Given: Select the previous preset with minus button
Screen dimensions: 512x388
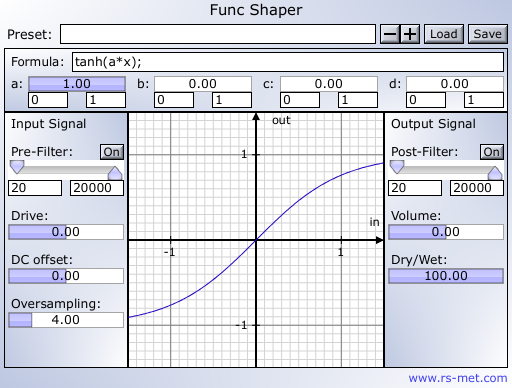Looking at the screenshot, I should (390, 34).
